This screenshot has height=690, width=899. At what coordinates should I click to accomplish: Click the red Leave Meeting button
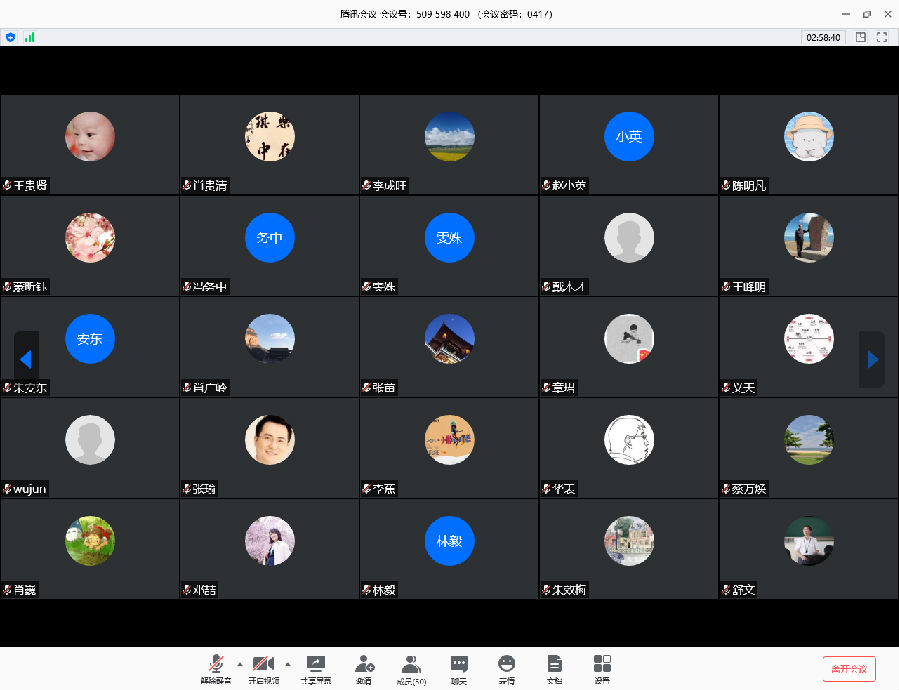(x=848, y=669)
